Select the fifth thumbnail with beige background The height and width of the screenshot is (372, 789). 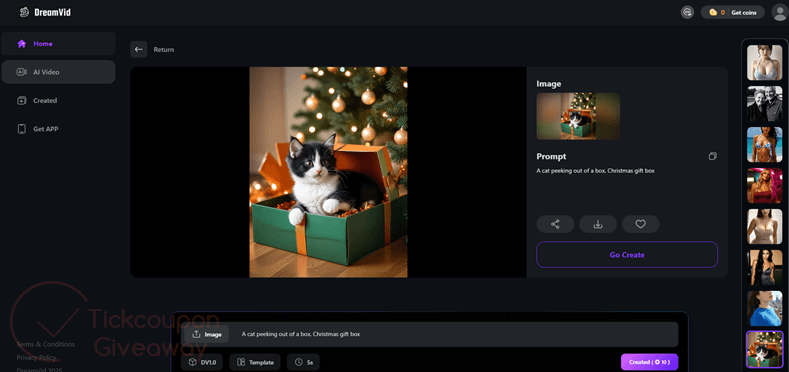pos(765,227)
